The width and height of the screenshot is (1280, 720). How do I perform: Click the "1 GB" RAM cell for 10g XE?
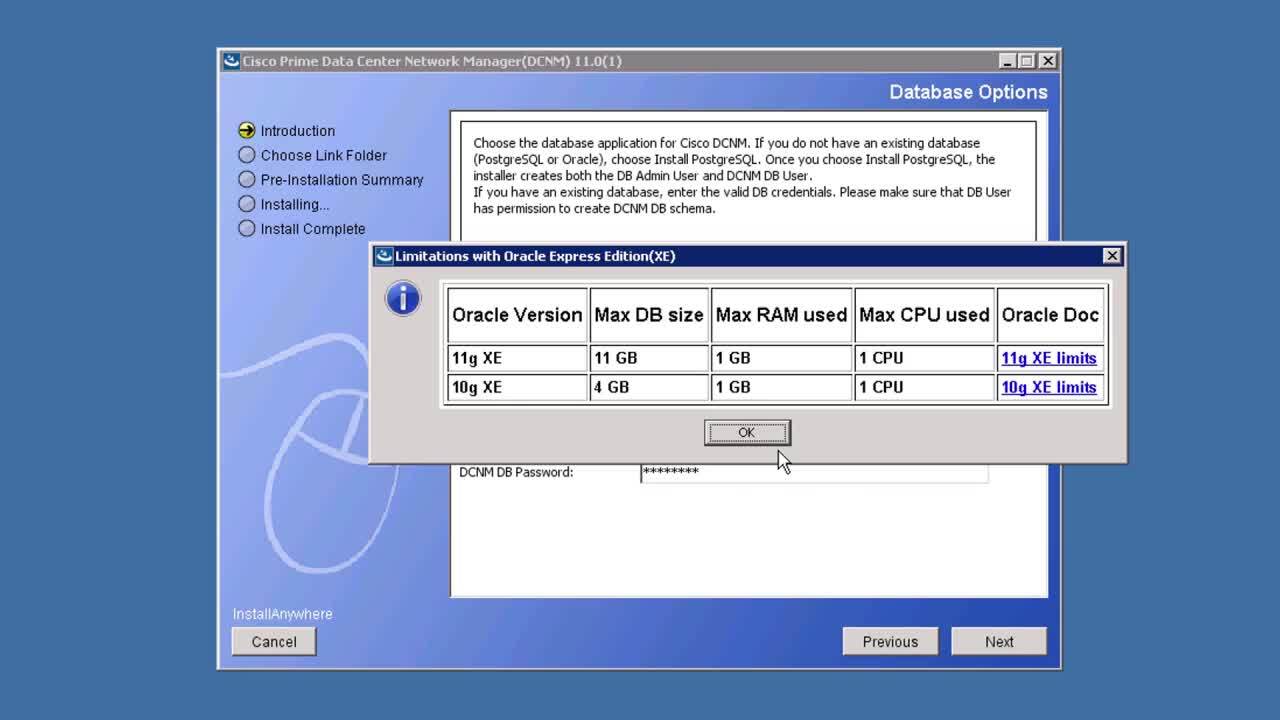(781, 387)
